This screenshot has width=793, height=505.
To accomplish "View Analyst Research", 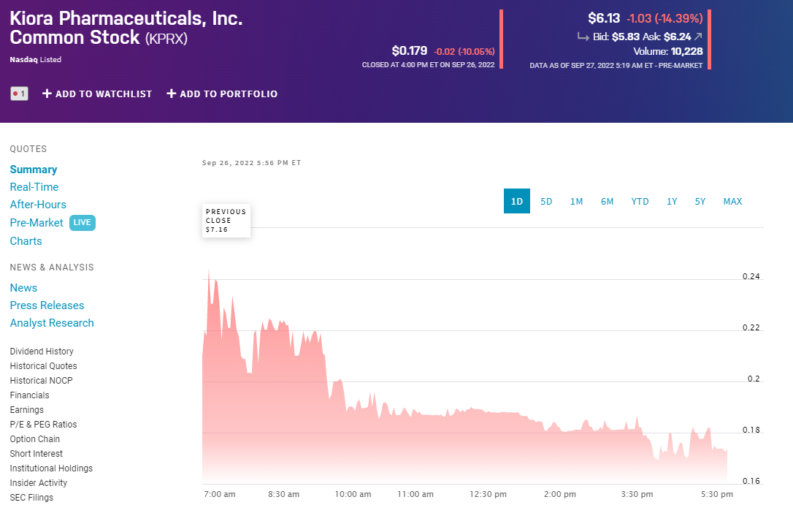I will (52, 323).
